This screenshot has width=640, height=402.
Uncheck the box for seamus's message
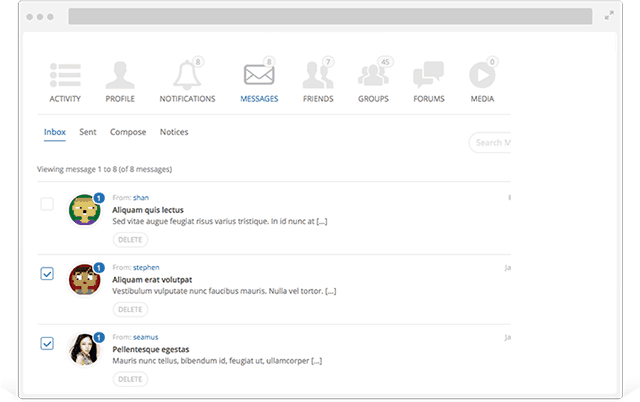coord(47,343)
